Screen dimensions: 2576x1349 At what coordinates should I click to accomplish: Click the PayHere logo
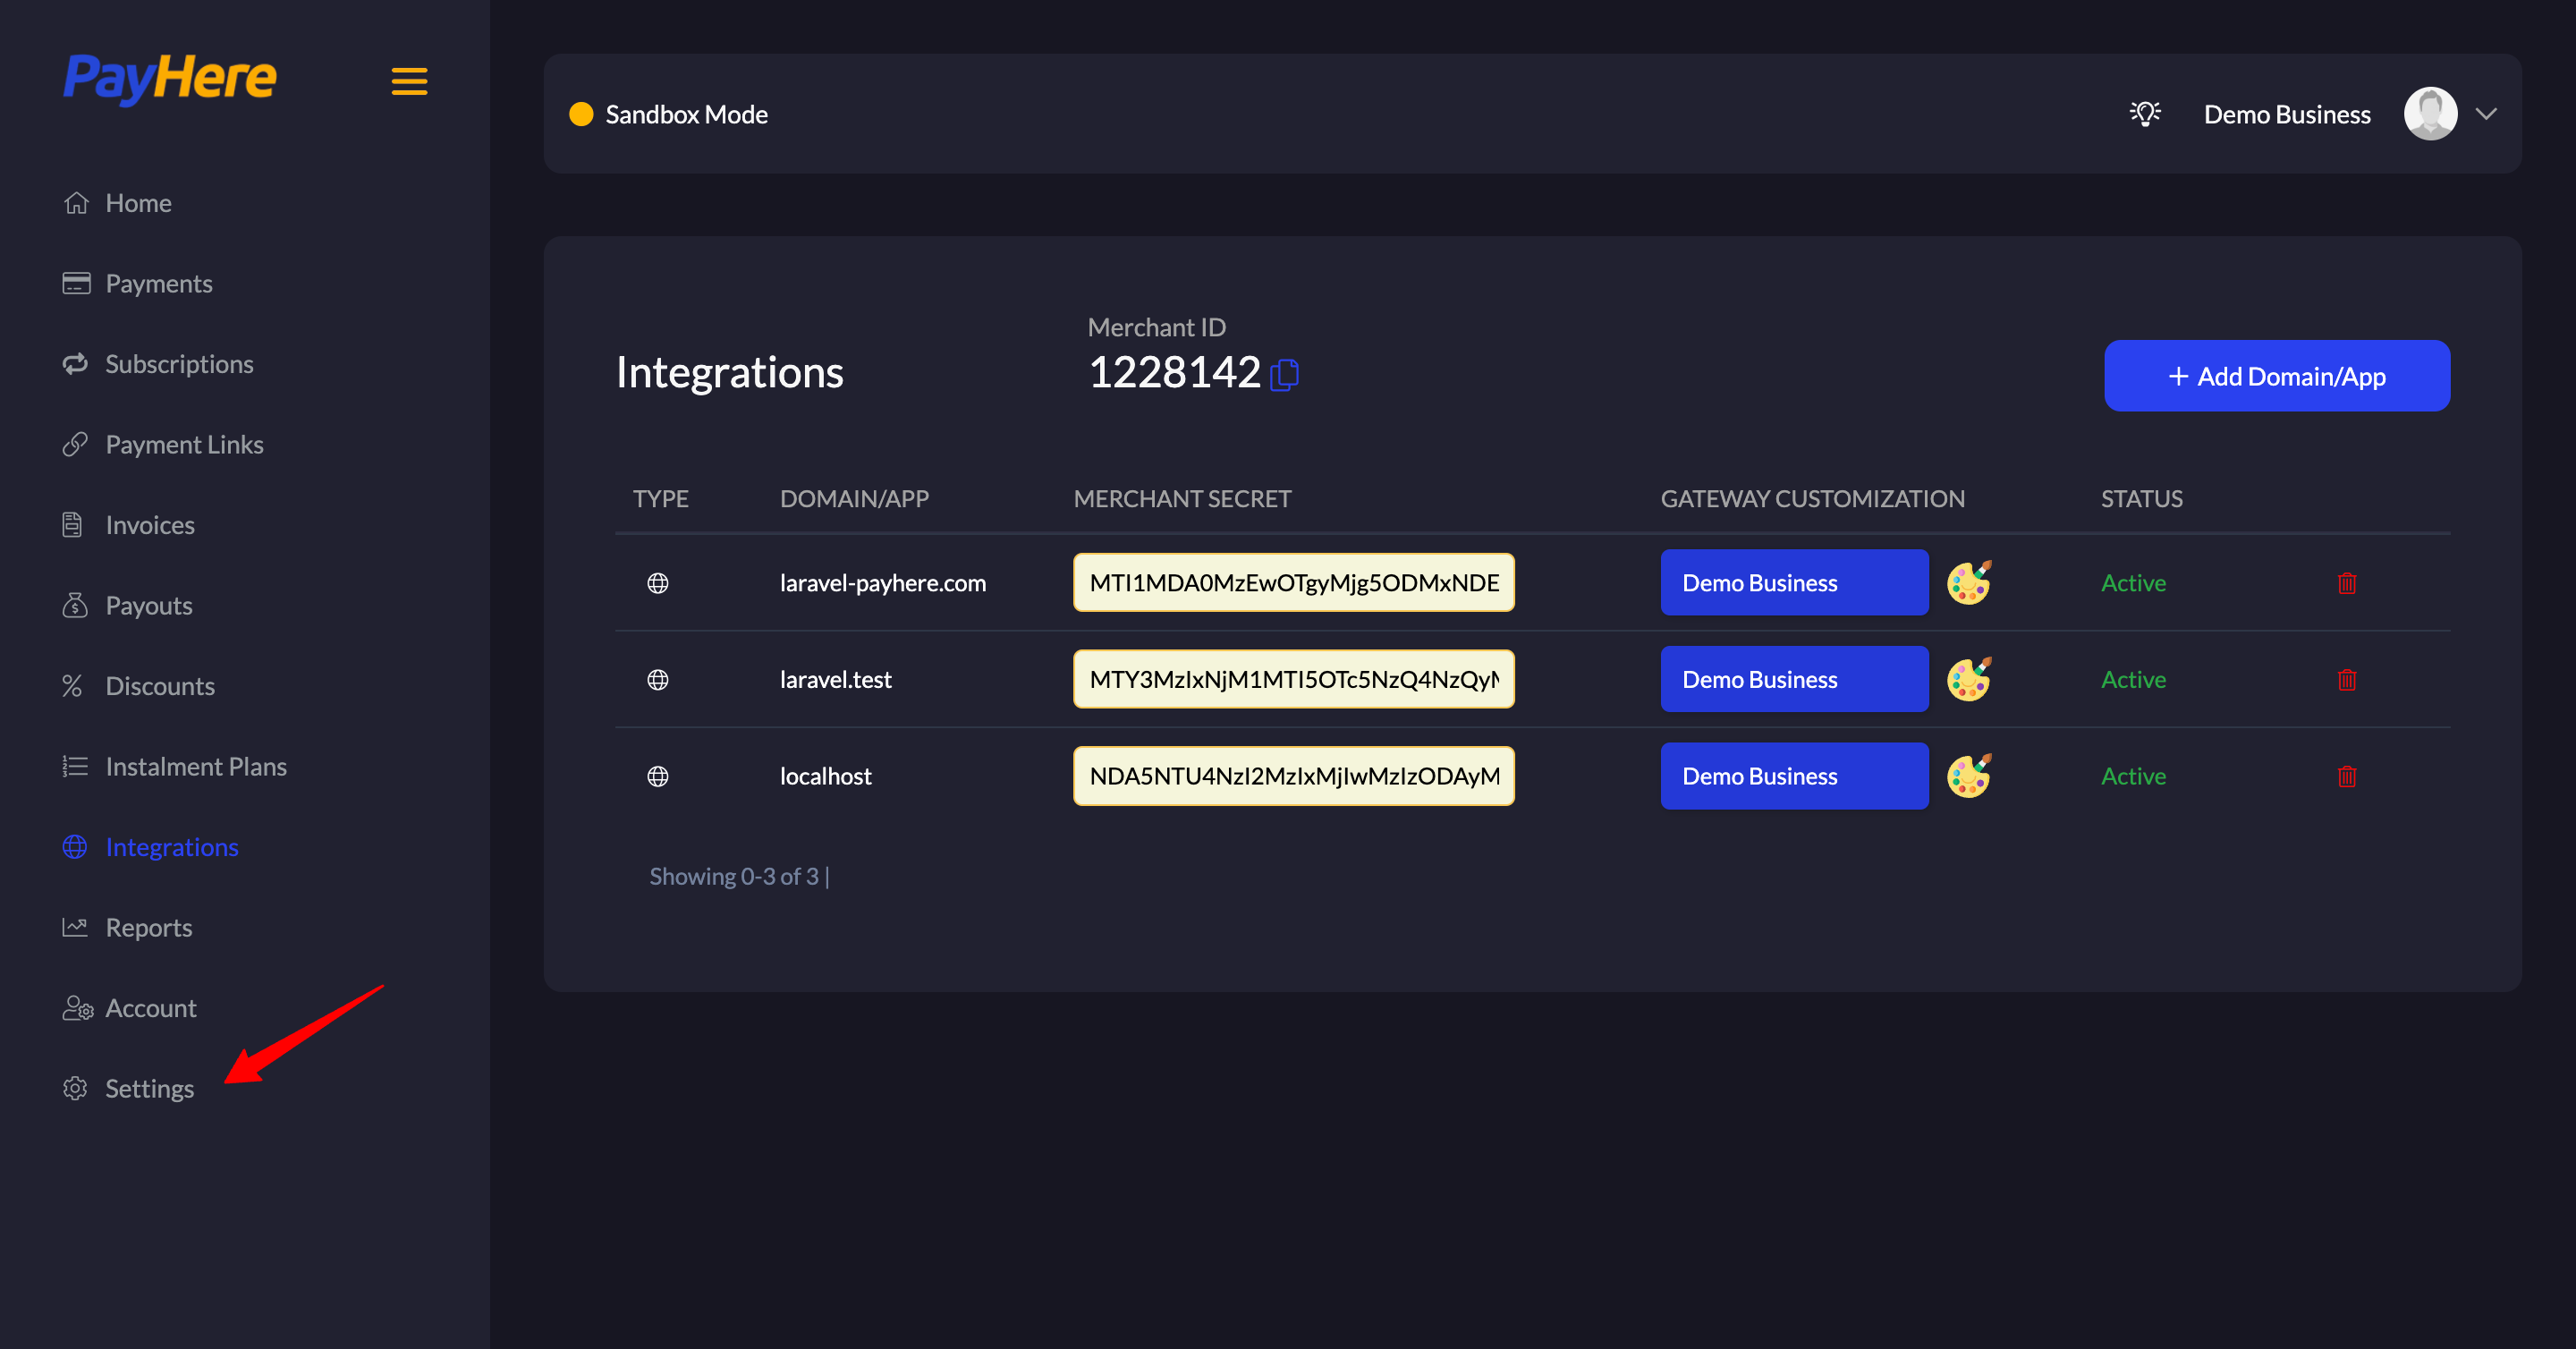pyautogui.click(x=170, y=78)
